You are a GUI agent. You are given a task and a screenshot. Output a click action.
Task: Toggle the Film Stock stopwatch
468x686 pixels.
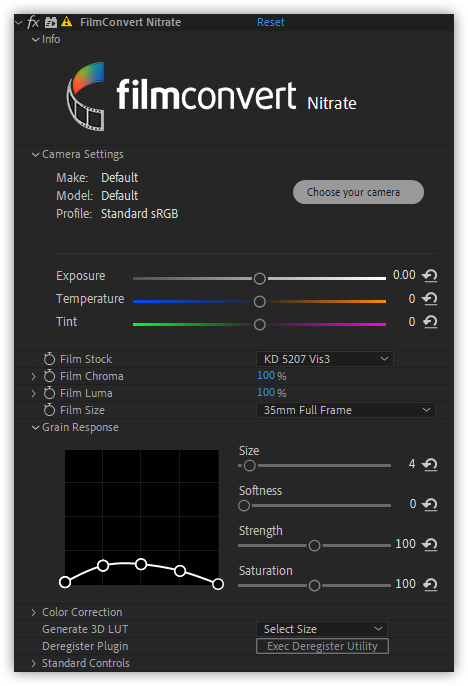49,359
